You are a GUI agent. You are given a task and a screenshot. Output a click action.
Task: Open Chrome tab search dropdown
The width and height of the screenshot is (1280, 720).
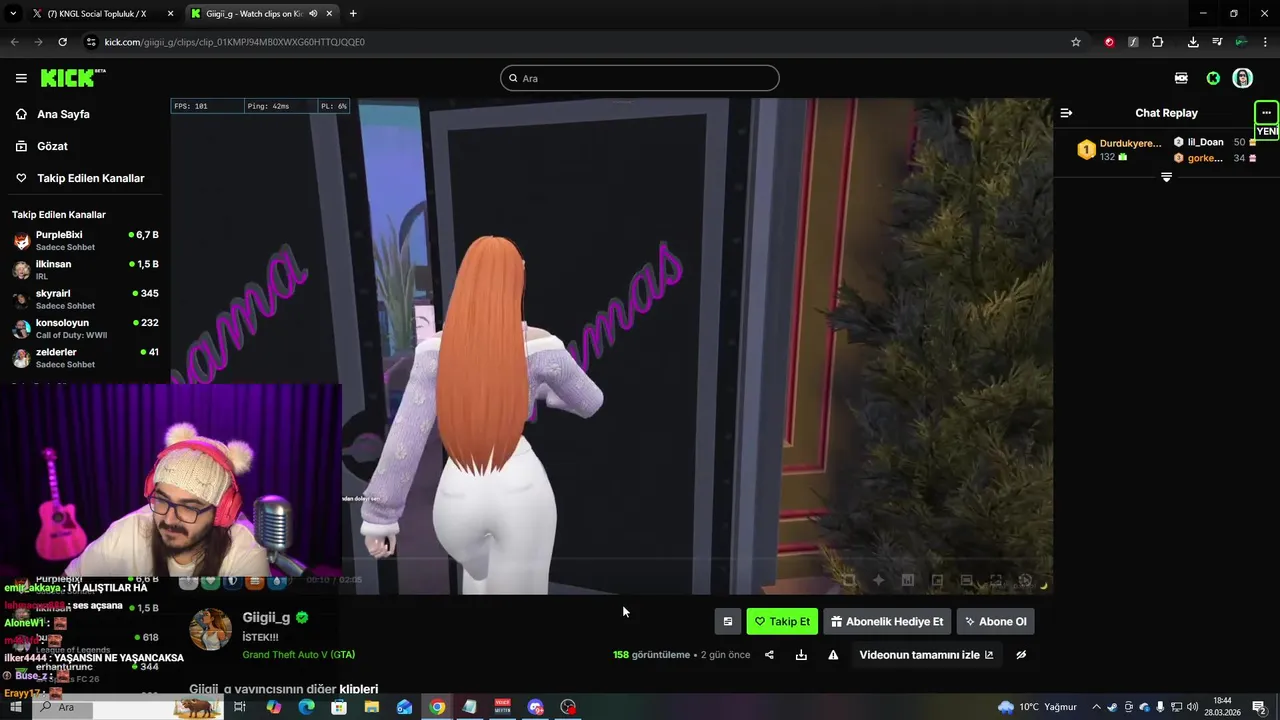[13, 14]
